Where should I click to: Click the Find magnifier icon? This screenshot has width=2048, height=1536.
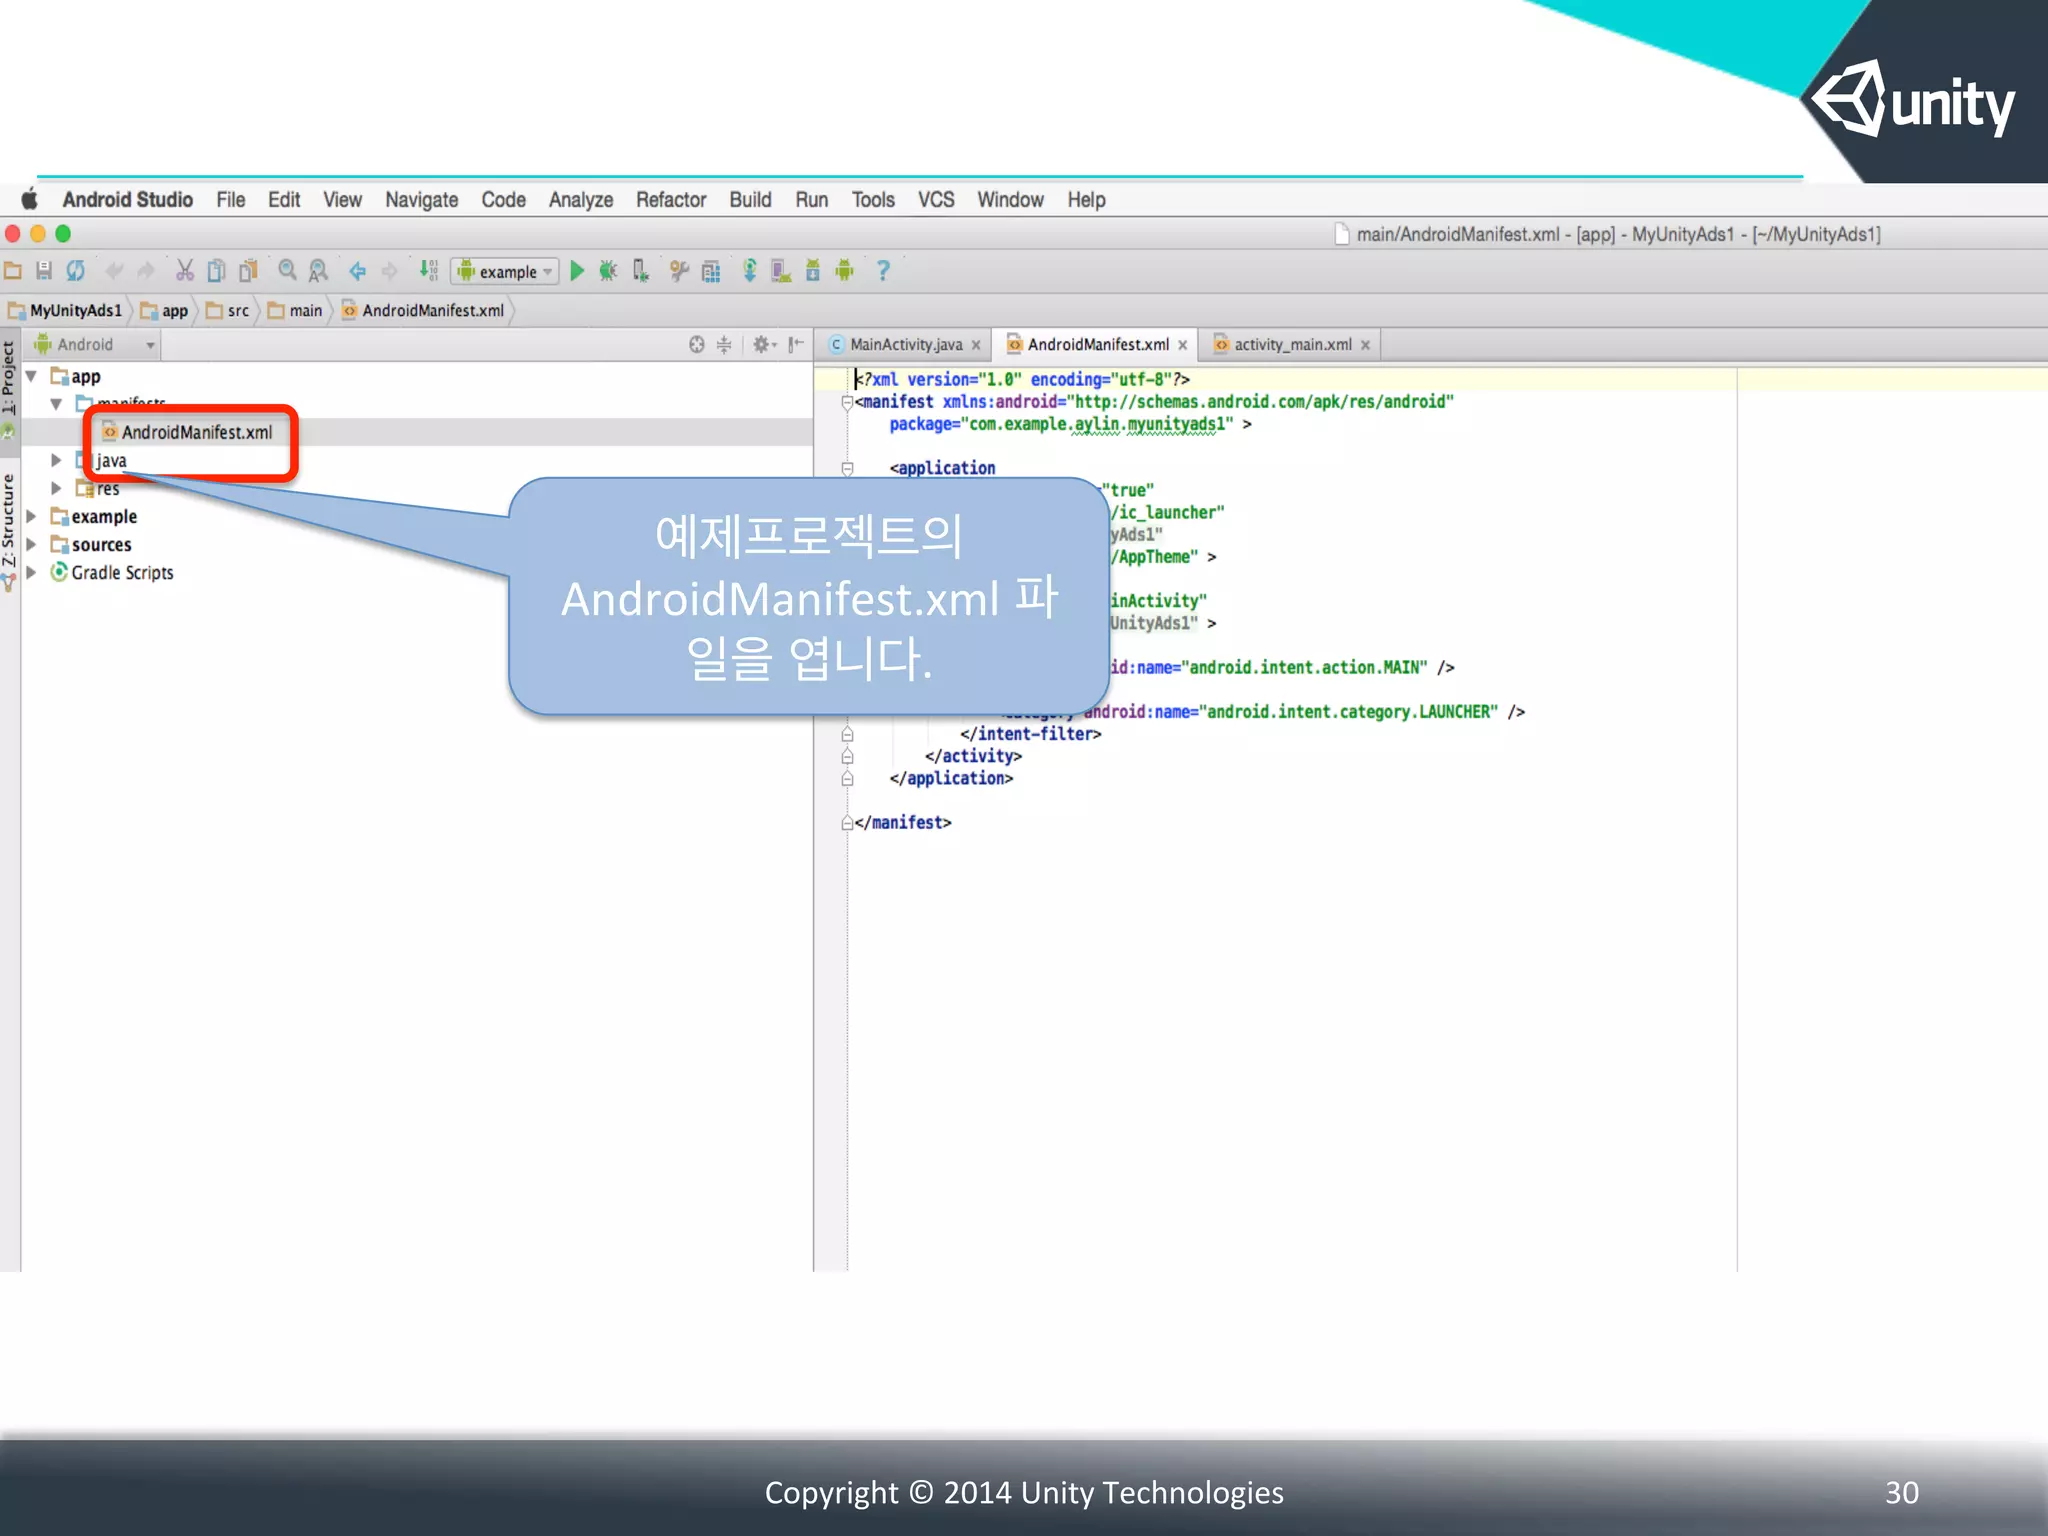(287, 271)
